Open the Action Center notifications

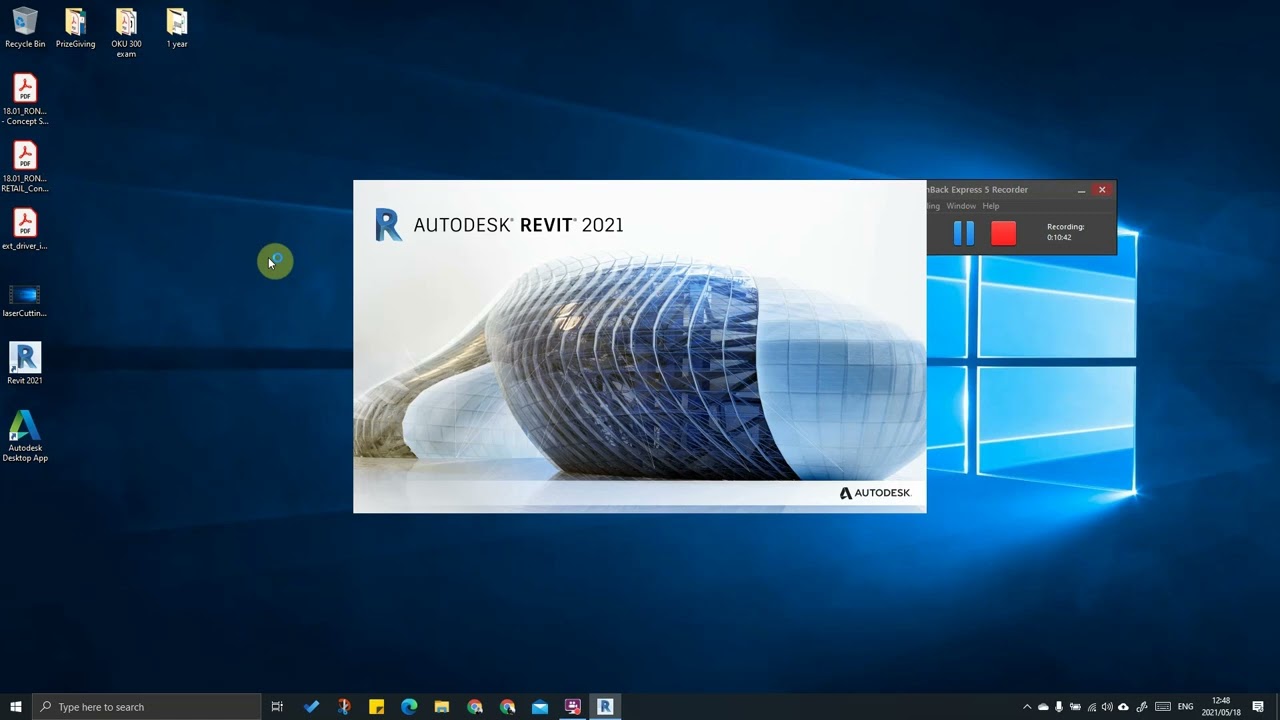coord(1258,707)
